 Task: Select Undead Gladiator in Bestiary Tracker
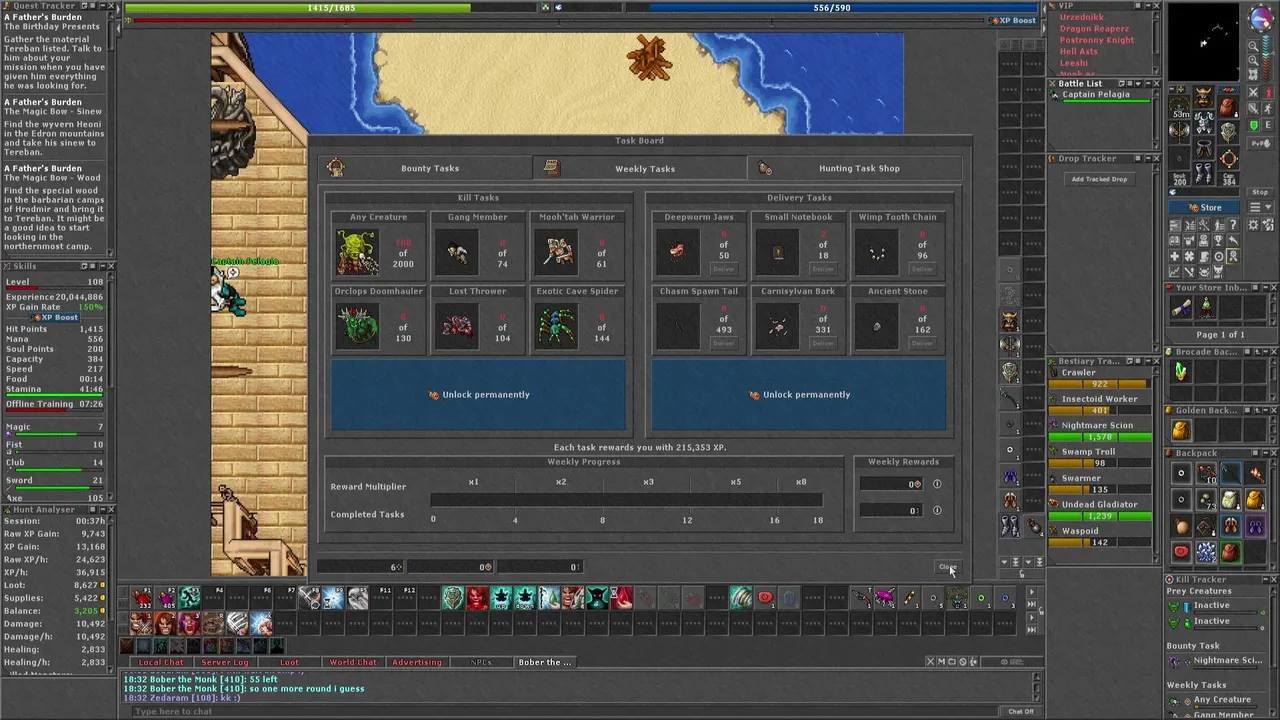[x=1098, y=510]
